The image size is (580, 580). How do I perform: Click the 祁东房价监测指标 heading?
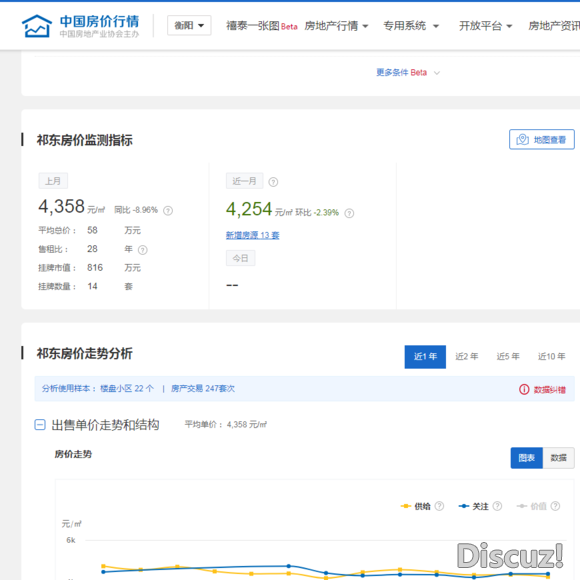click(84, 140)
